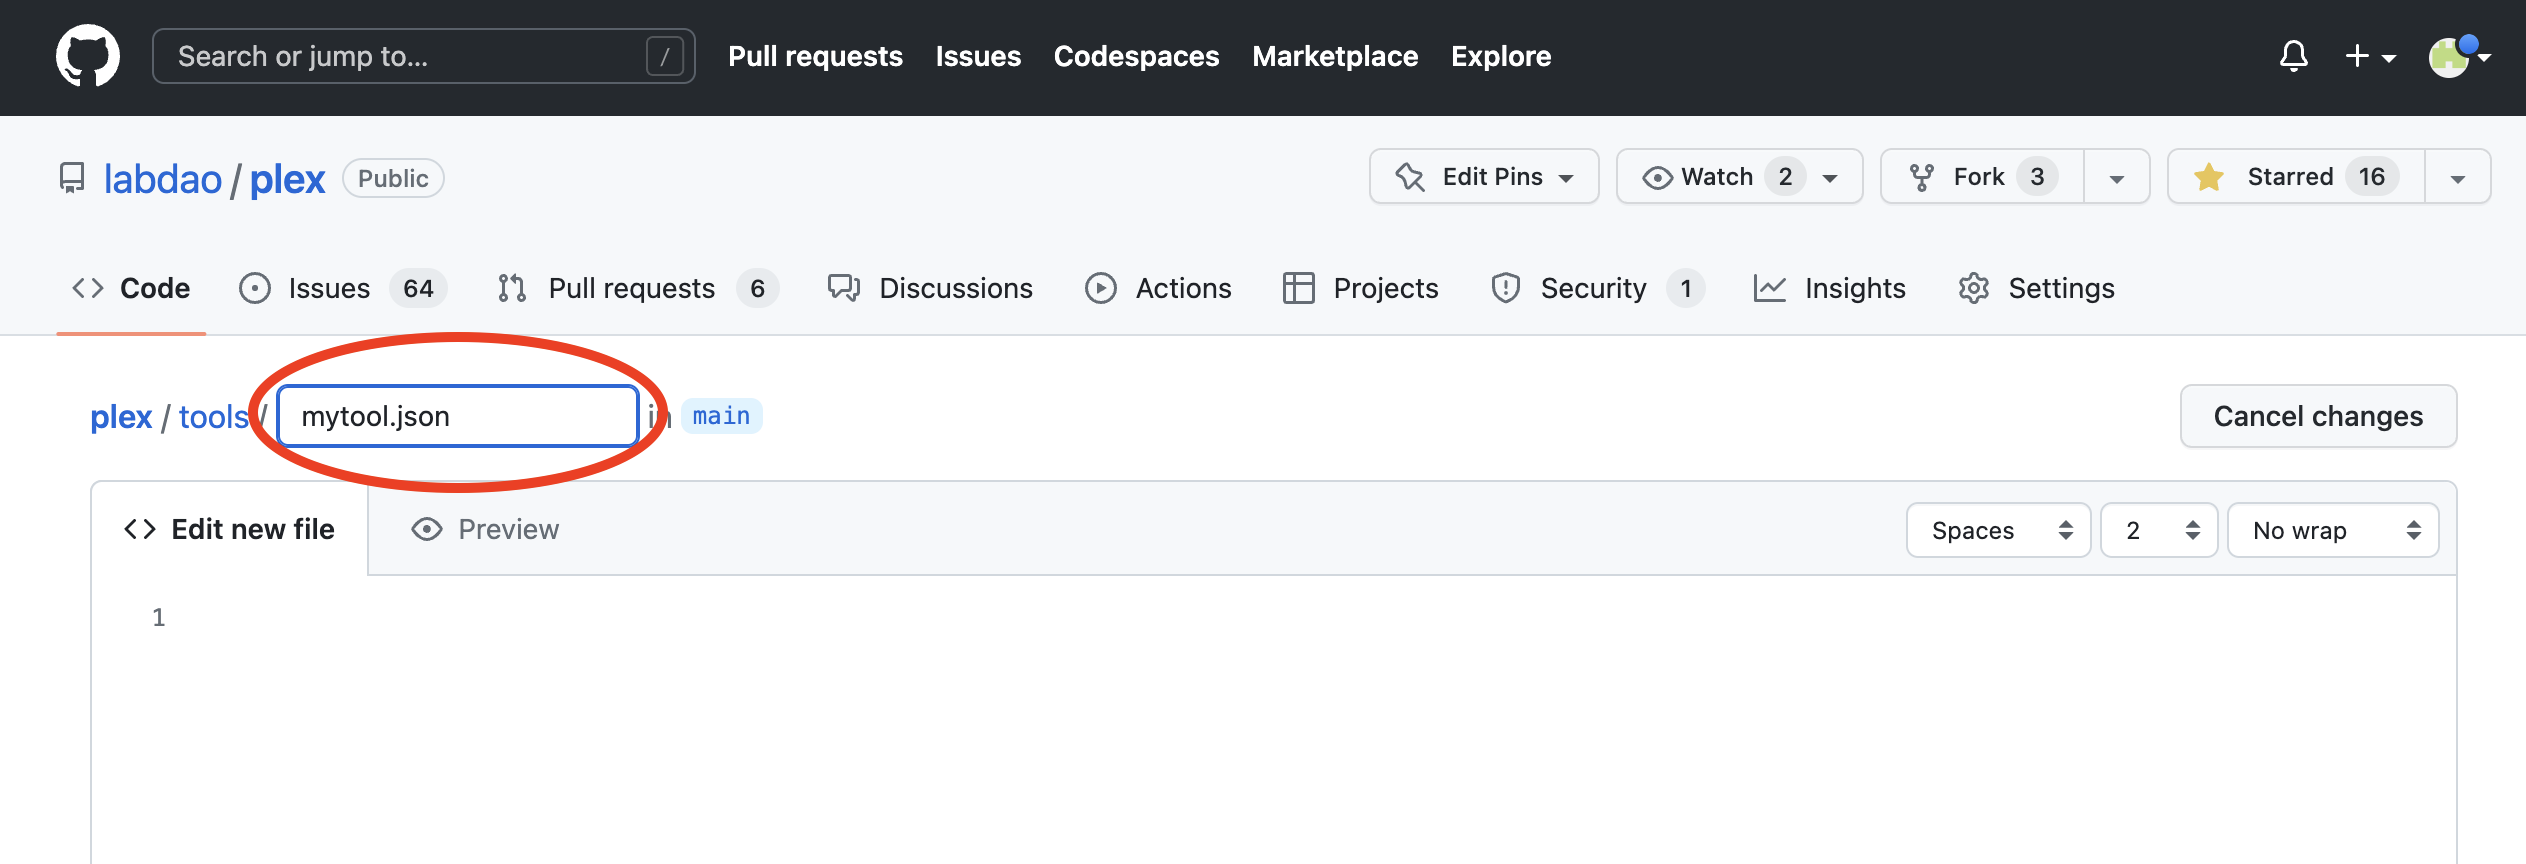
Task: Switch to the Projects tab
Action: point(1360,288)
